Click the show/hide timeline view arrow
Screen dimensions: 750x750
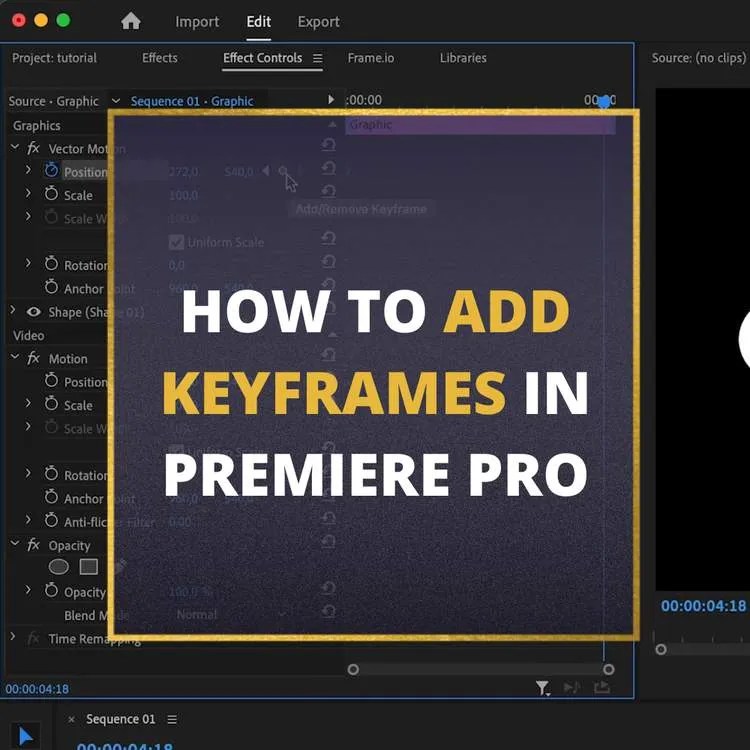(331, 99)
